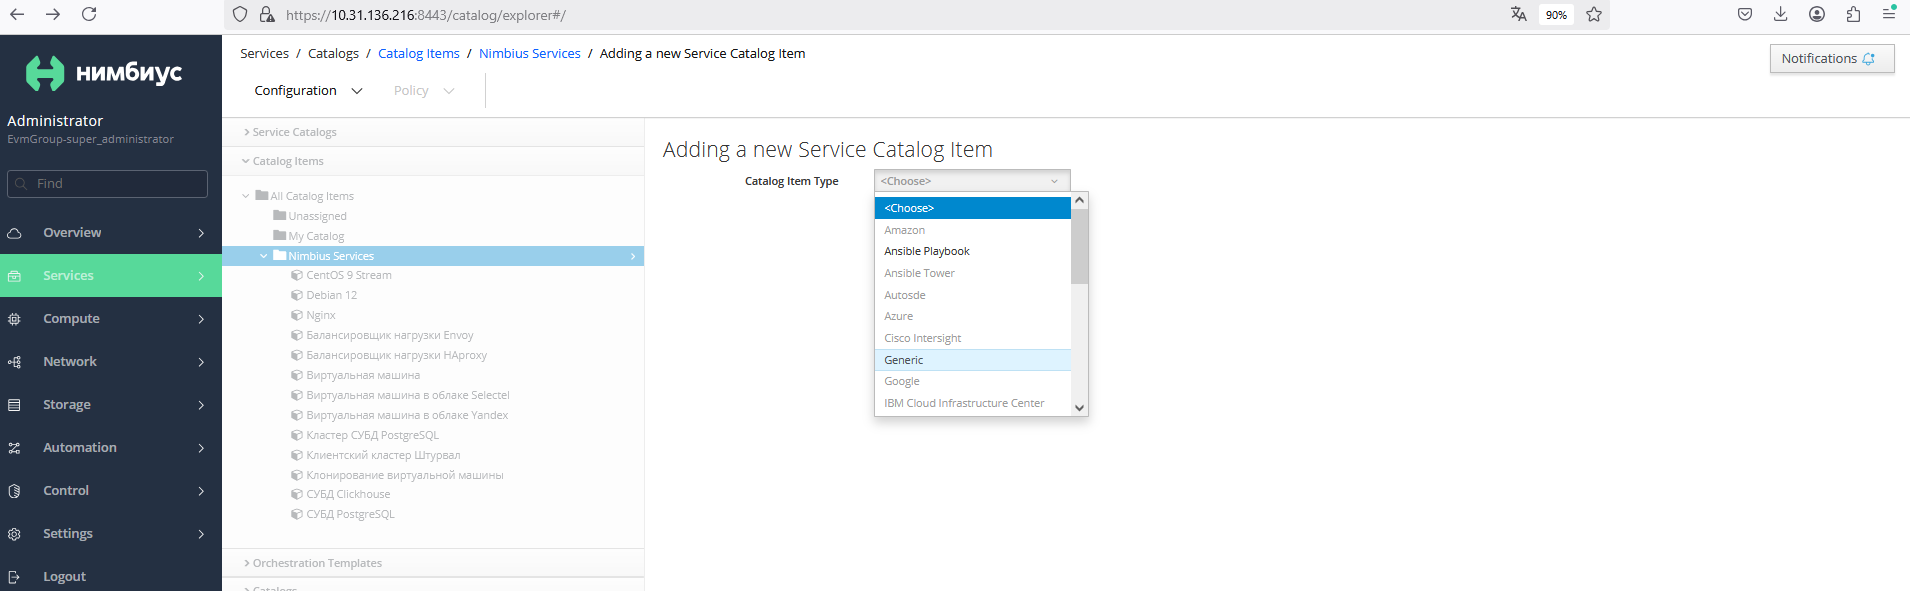
Task: Click the Logout icon
Action: (14, 577)
